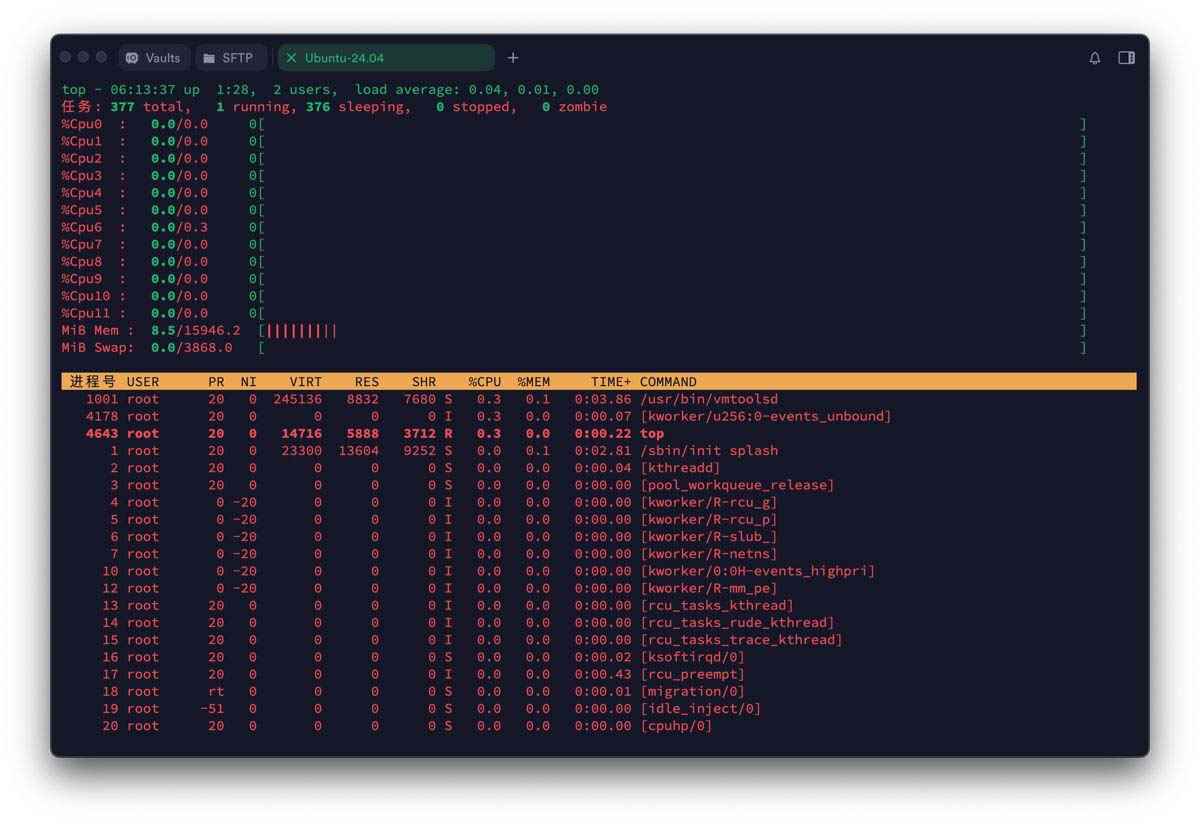Click the rt priority value for migration/0

[x=216, y=691]
